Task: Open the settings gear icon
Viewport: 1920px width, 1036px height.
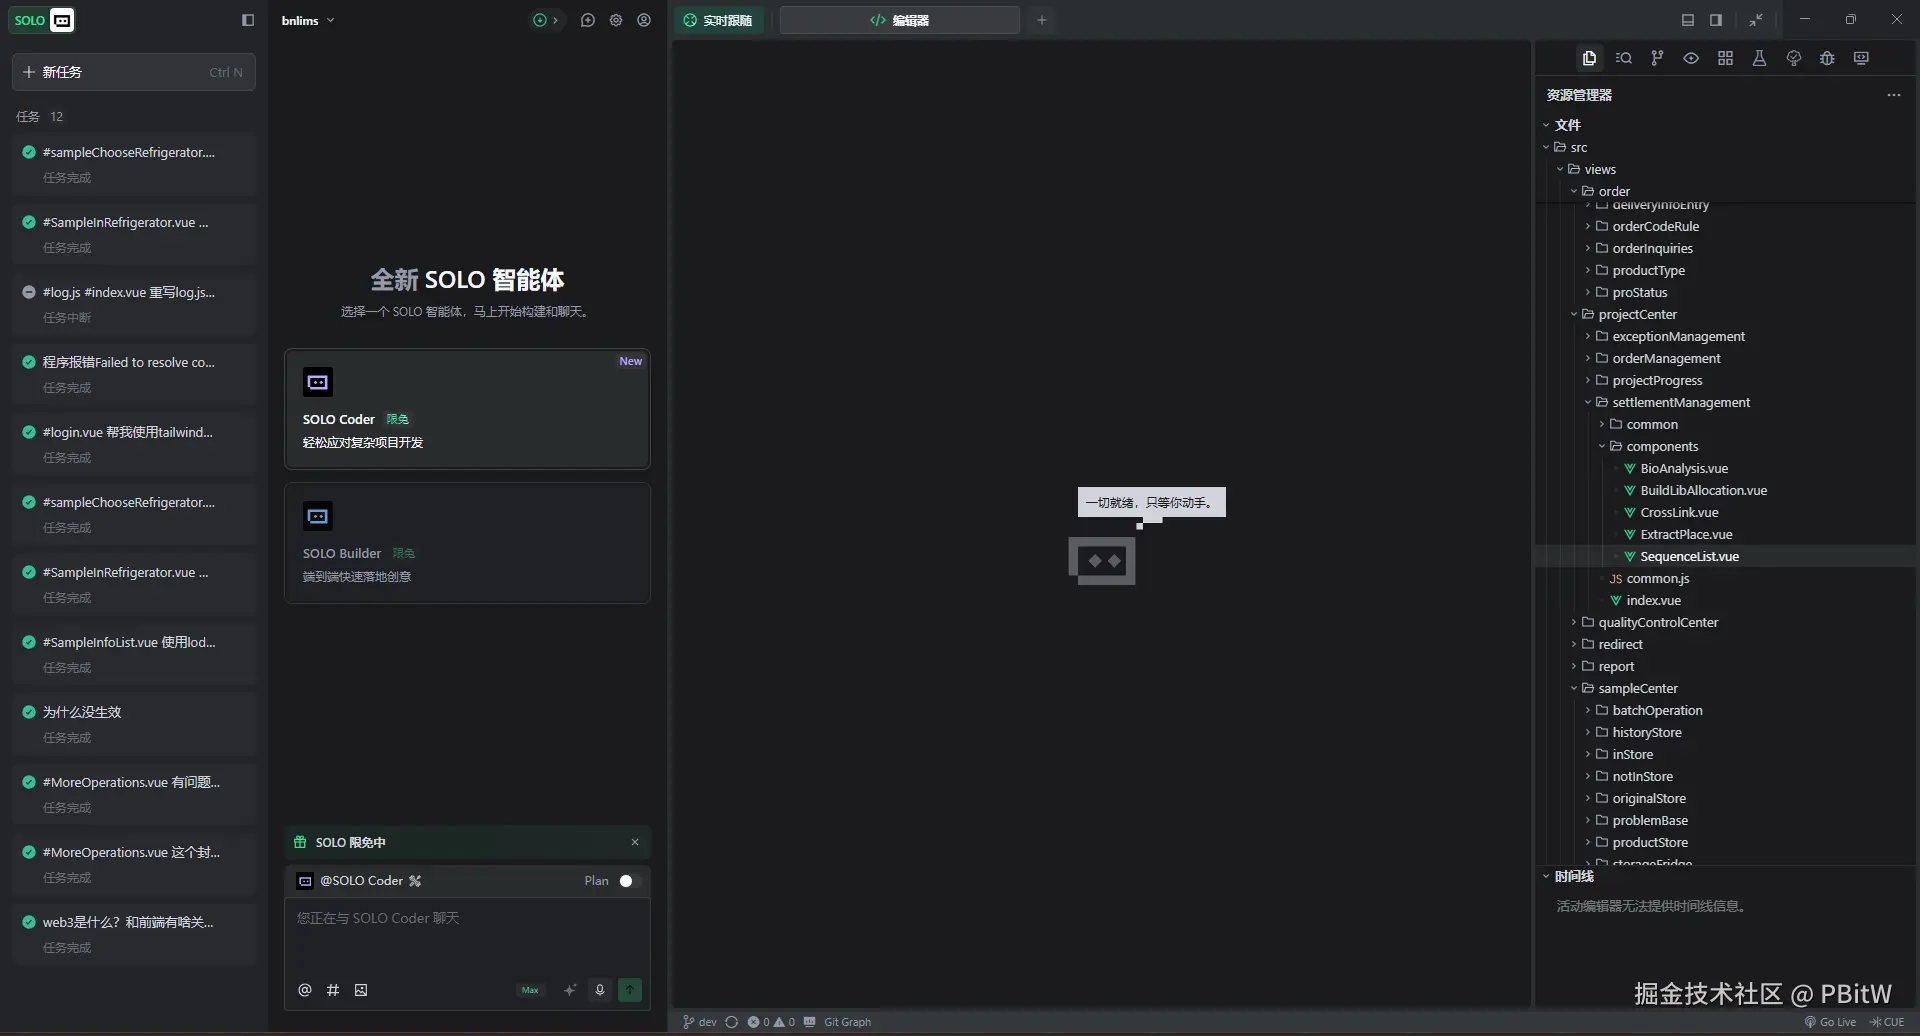Action: [x=616, y=20]
